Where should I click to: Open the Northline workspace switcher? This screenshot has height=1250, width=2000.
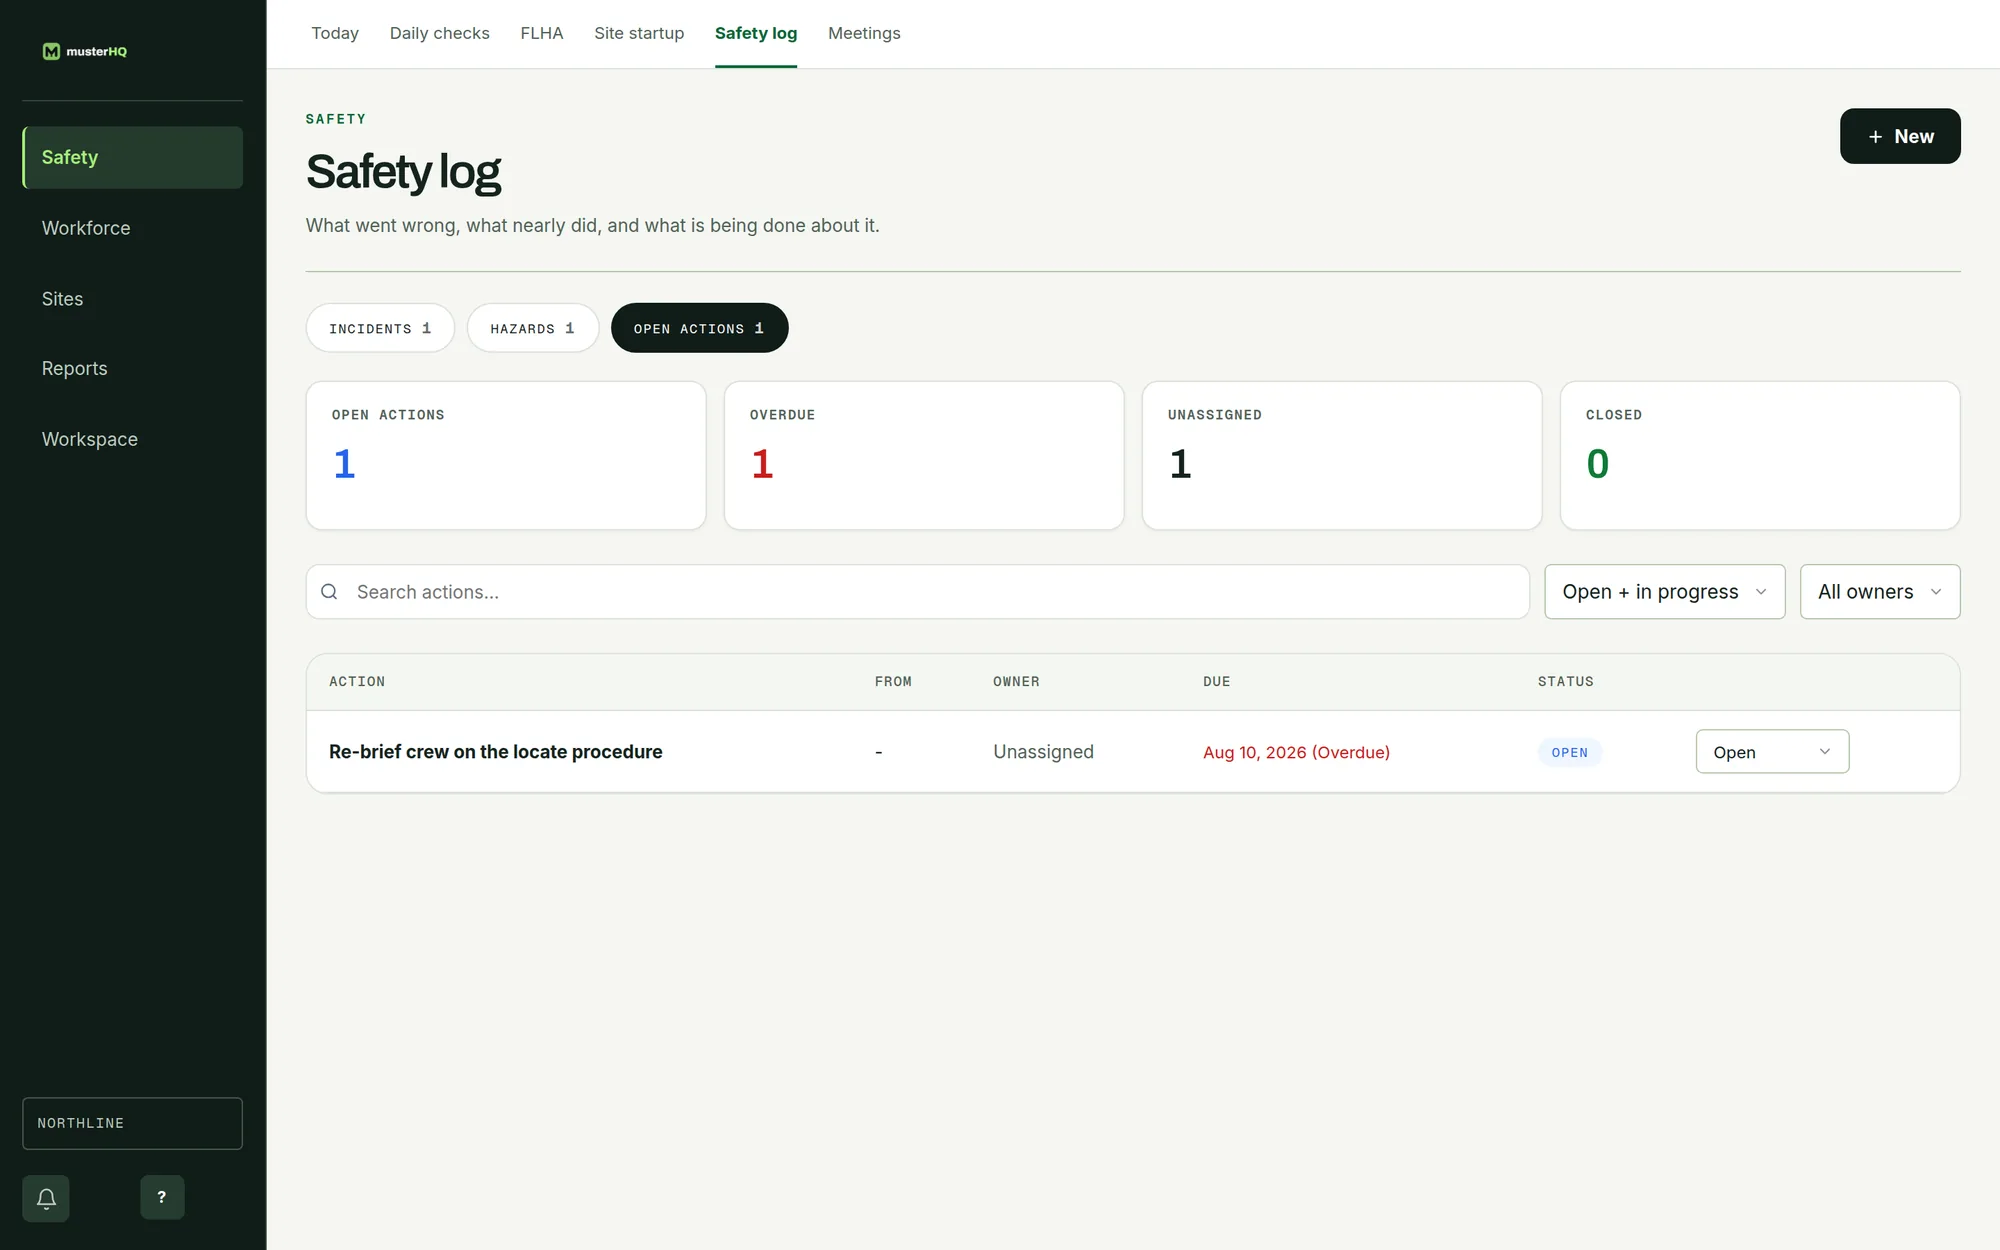click(x=132, y=1123)
